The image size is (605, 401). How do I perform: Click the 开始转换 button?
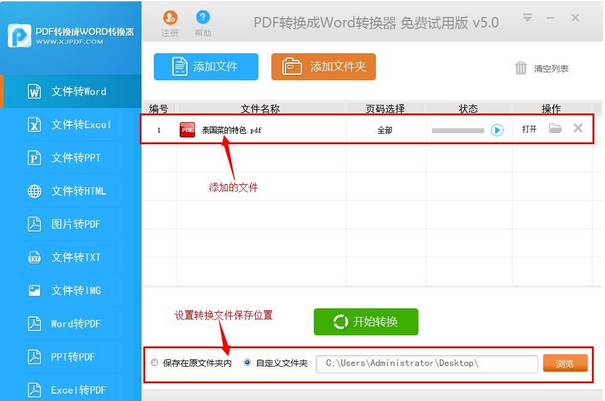point(366,321)
